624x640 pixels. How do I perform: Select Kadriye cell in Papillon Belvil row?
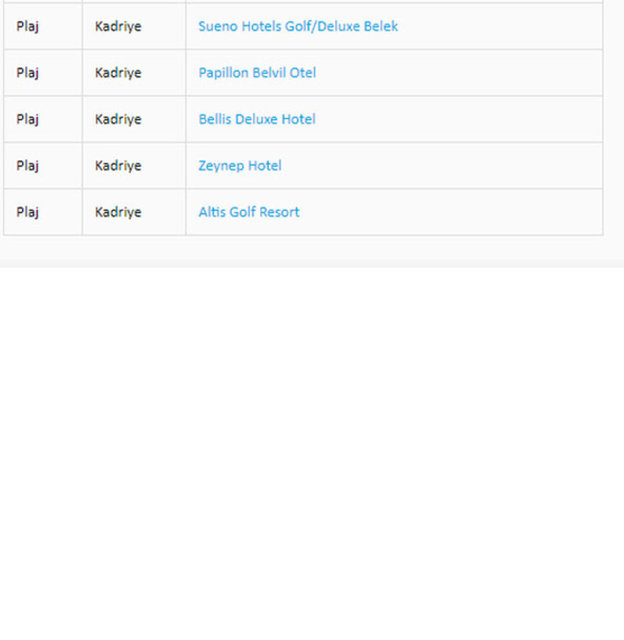click(x=118, y=73)
